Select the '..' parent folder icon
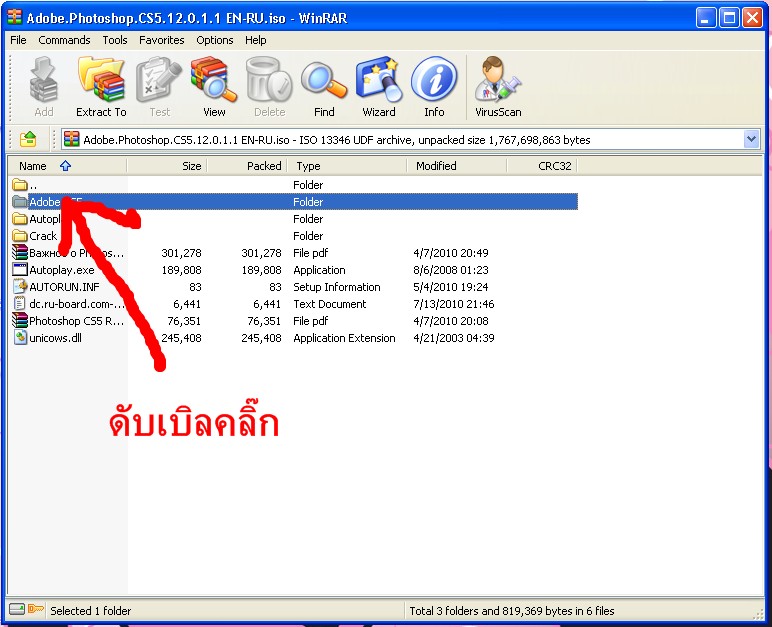The image size is (772, 627). click(x=20, y=185)
